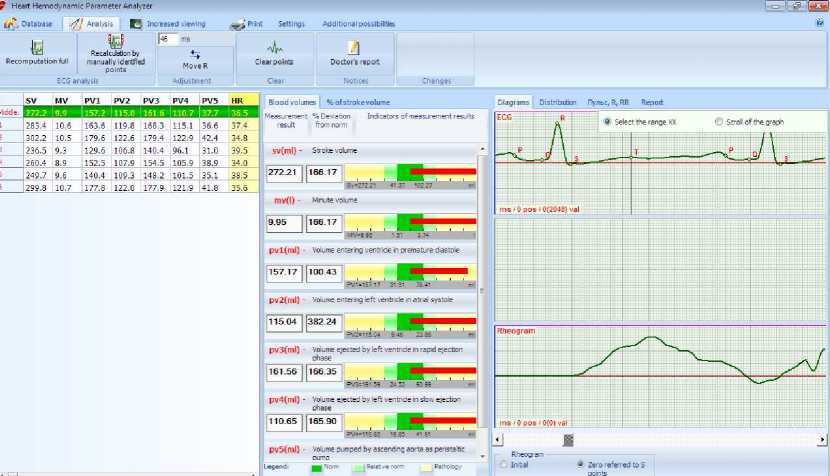Image resolution: width=830 pixels, height=476 pixels.
Task: Choose 'Zero referred to S points' option
Action: (x=580, y=464)
